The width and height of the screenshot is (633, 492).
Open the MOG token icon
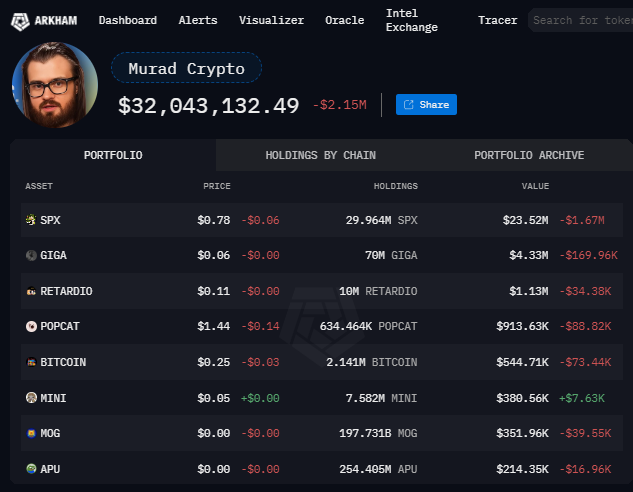pos(31,433)
